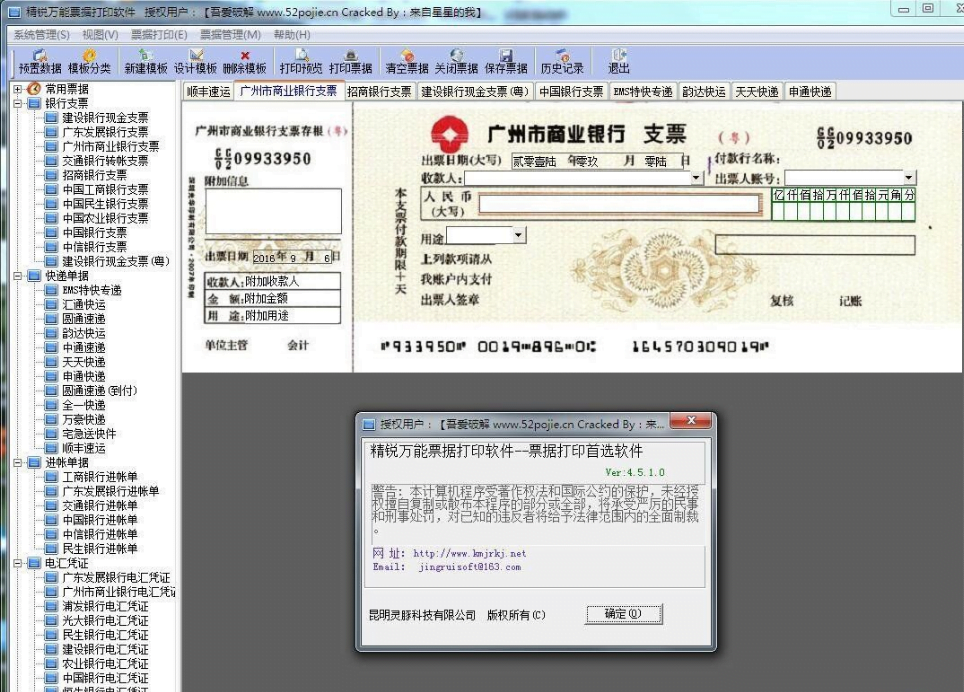Select 汇通快运 in tree
This screenshot has height=692, width=964.
[84, 305]
